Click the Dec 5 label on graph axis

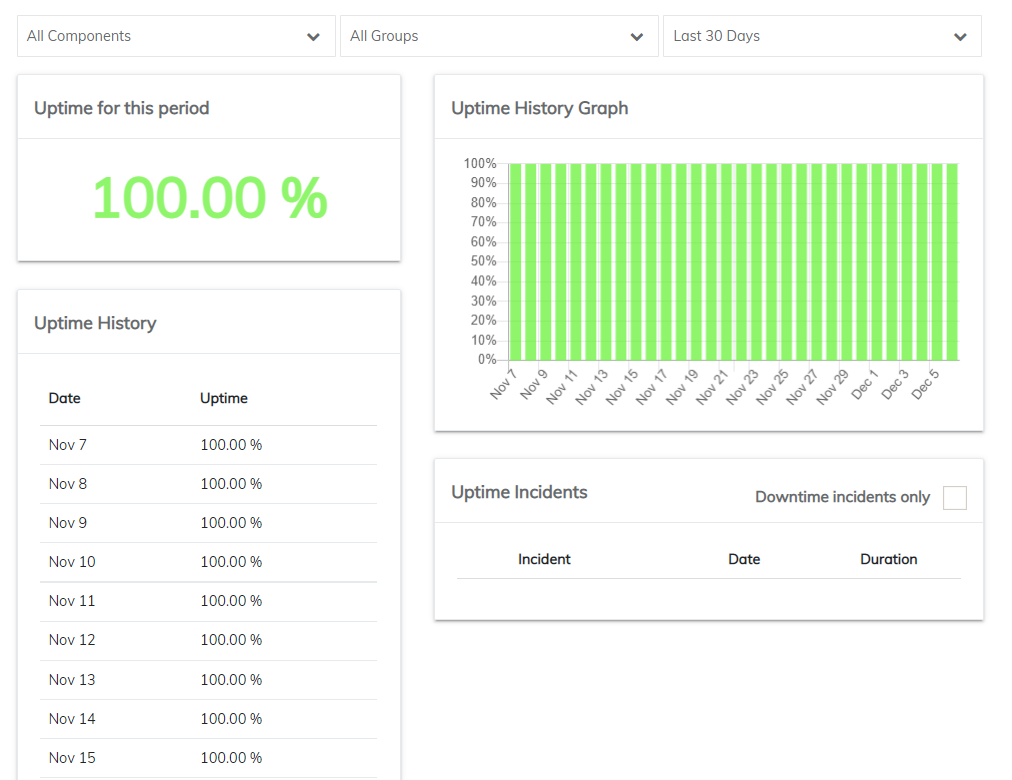(x=927, y=384)
